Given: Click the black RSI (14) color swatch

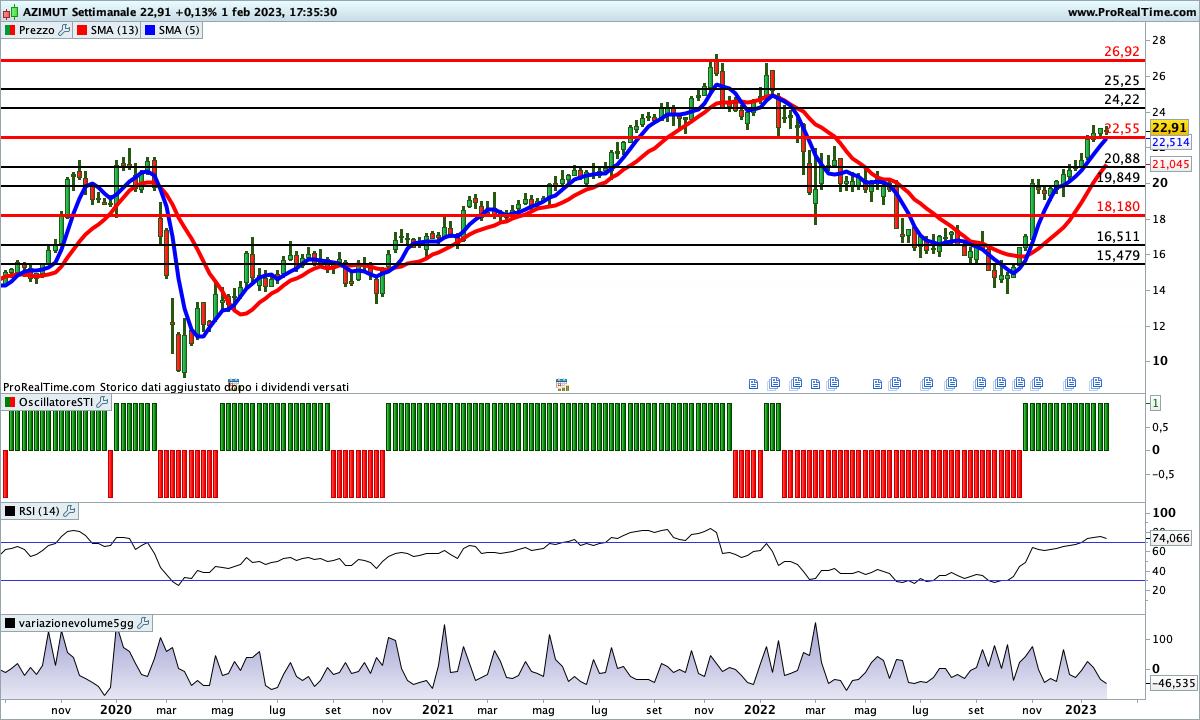Looking at the screenshot, I should point(10,511).
